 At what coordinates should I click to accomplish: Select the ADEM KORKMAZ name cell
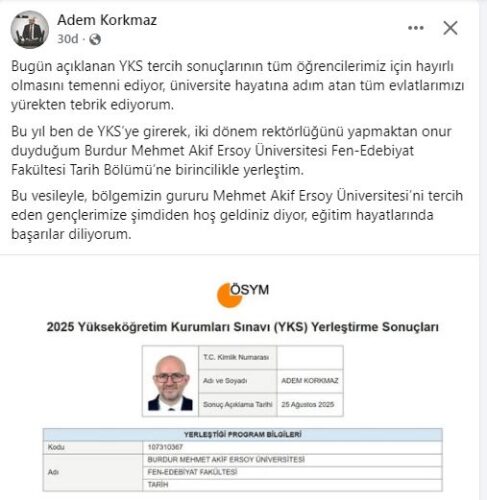coord(310,381)
